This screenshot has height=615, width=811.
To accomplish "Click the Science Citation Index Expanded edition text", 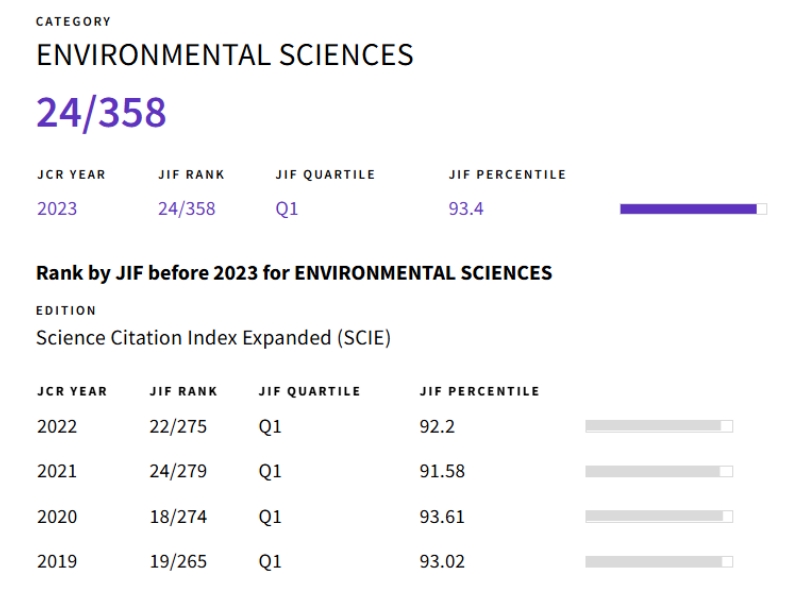I will pyautogui.click(x=213, y=338).
